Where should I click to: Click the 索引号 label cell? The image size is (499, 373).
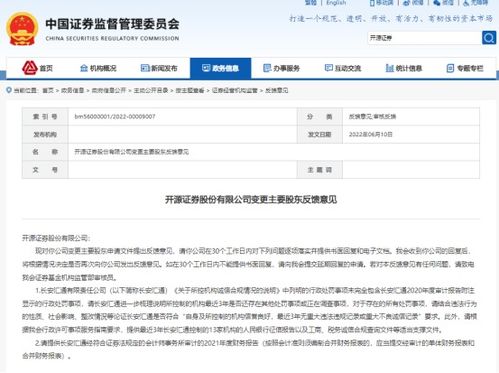(x=45, y=117)
